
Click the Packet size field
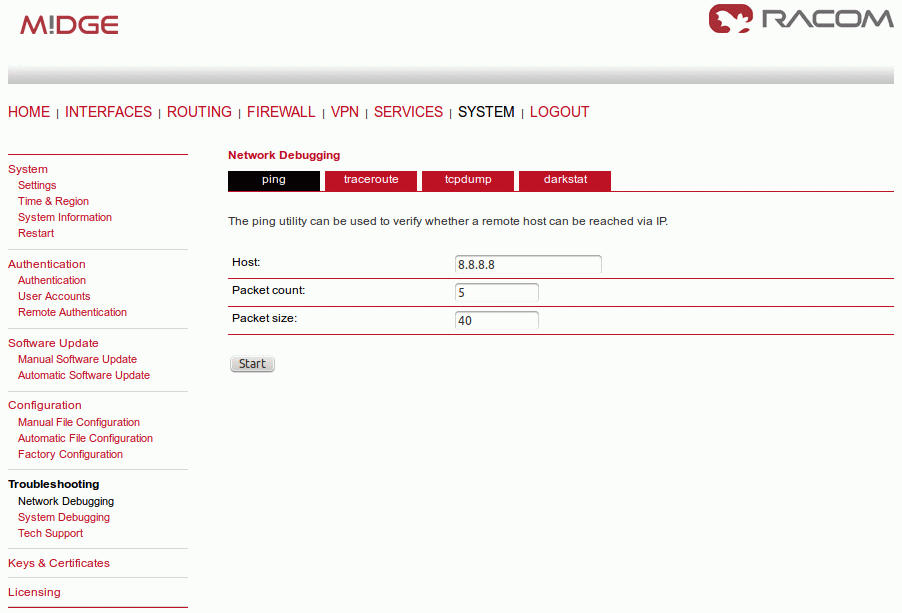click(496, 320)
